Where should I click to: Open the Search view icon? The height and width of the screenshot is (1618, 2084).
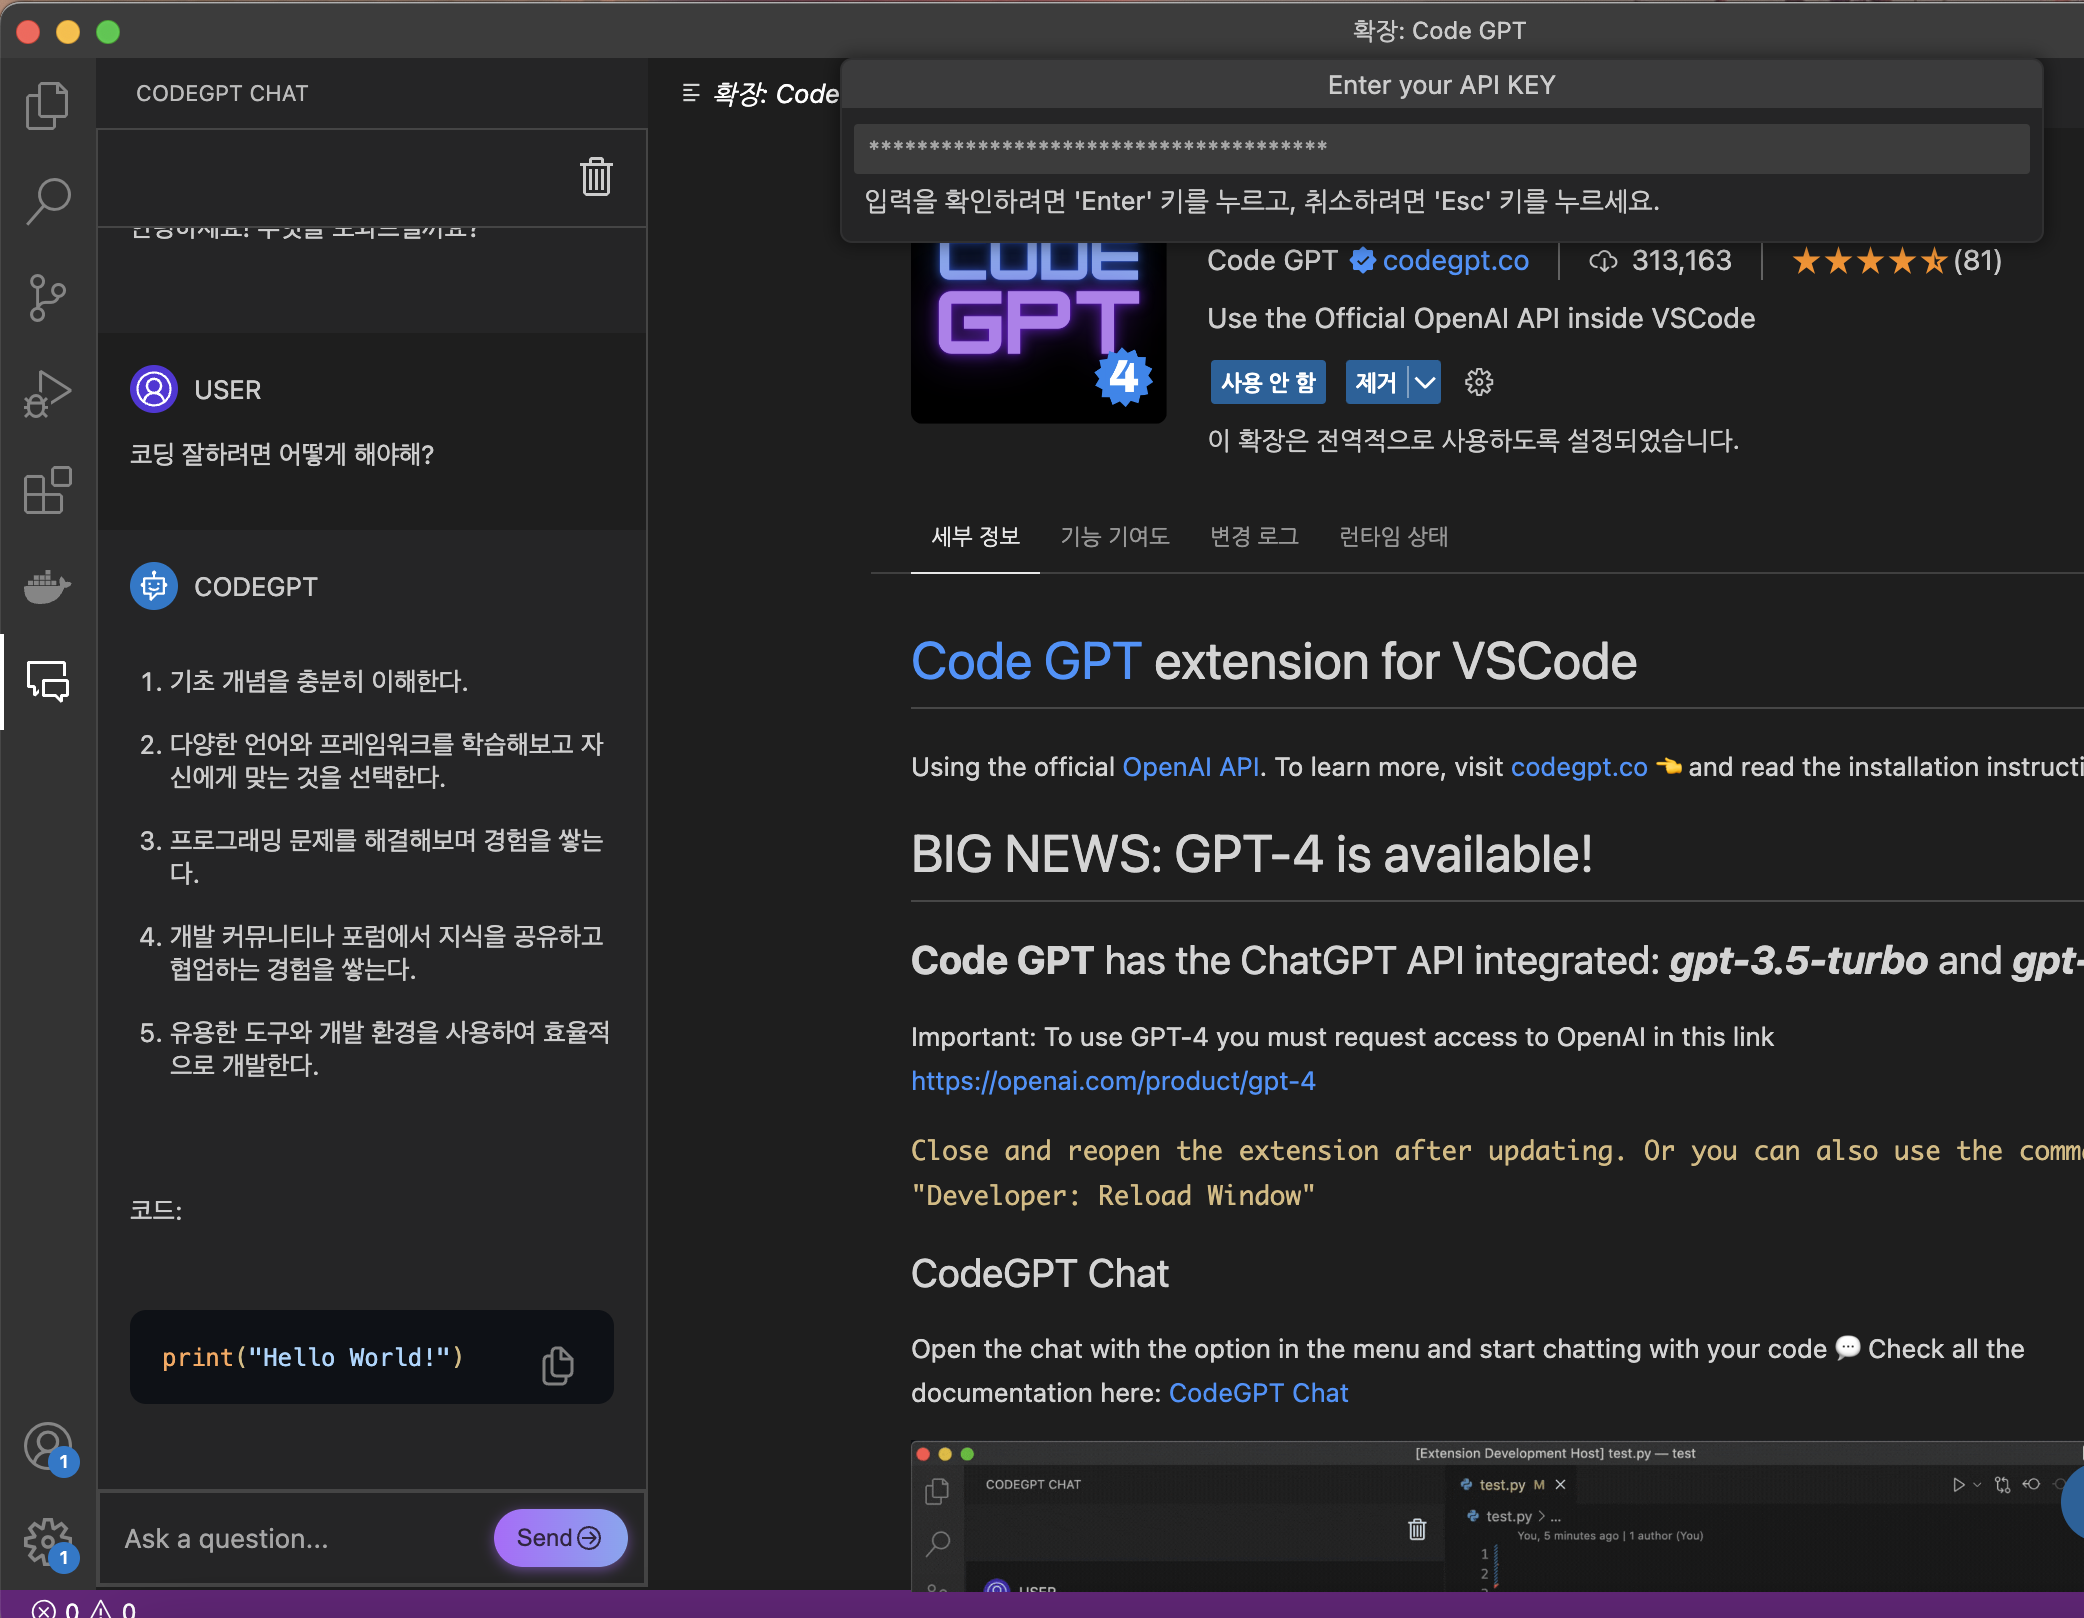[x=47, y=201]
